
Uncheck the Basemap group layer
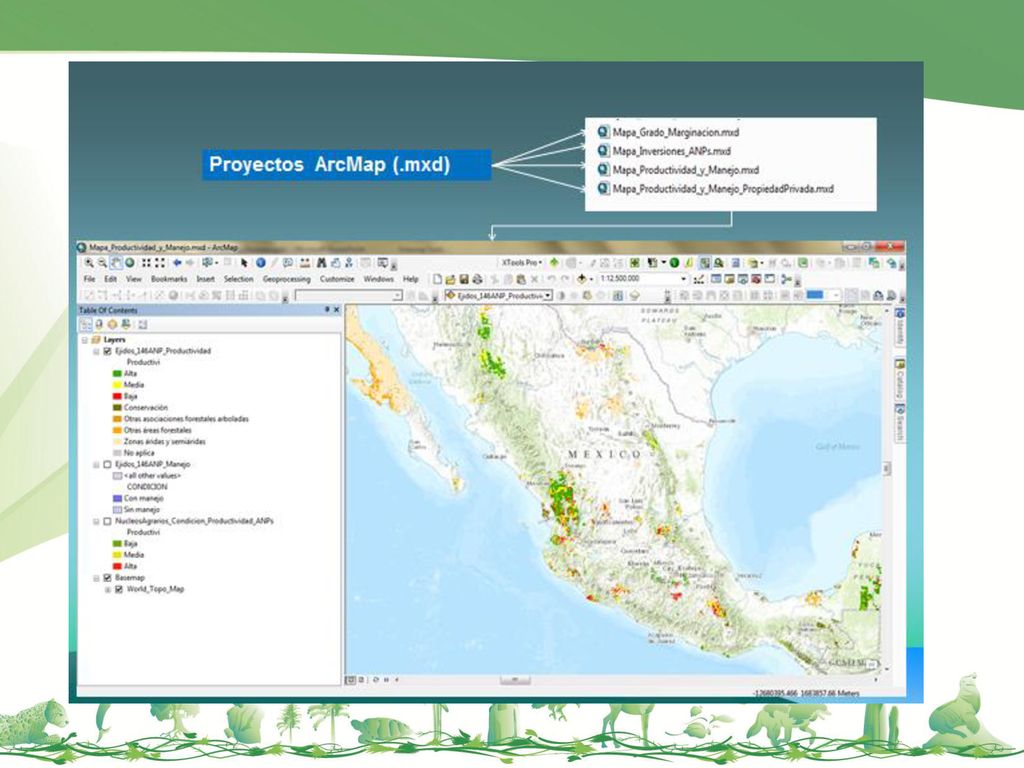pyautogui.click(x=108, y=578)
